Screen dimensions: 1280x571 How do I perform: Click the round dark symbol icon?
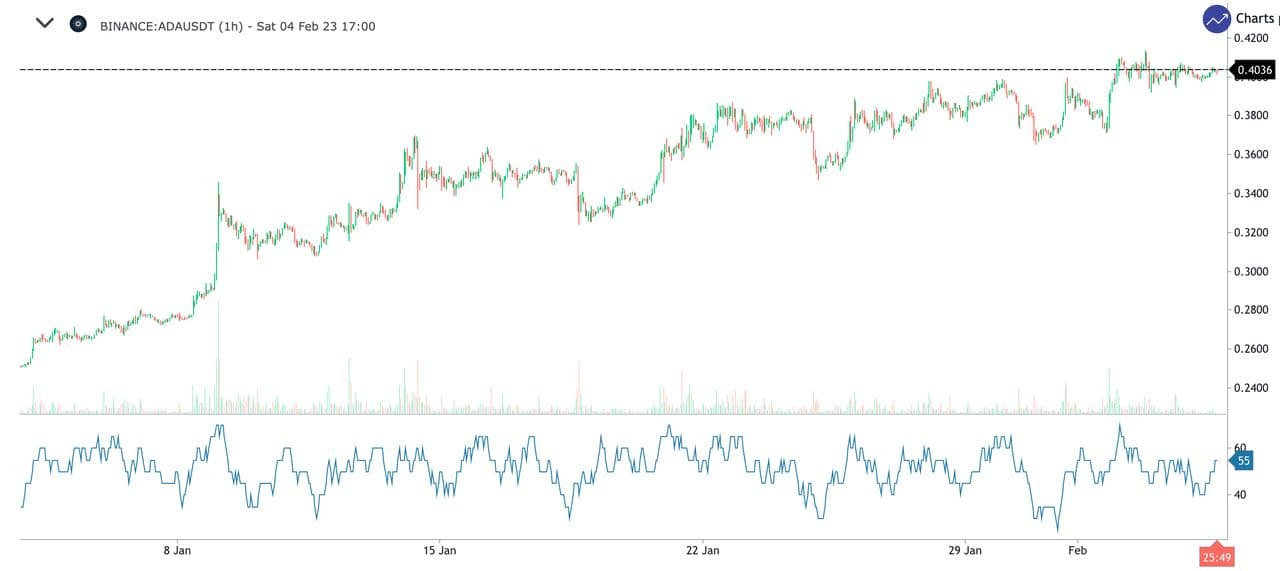78,24
